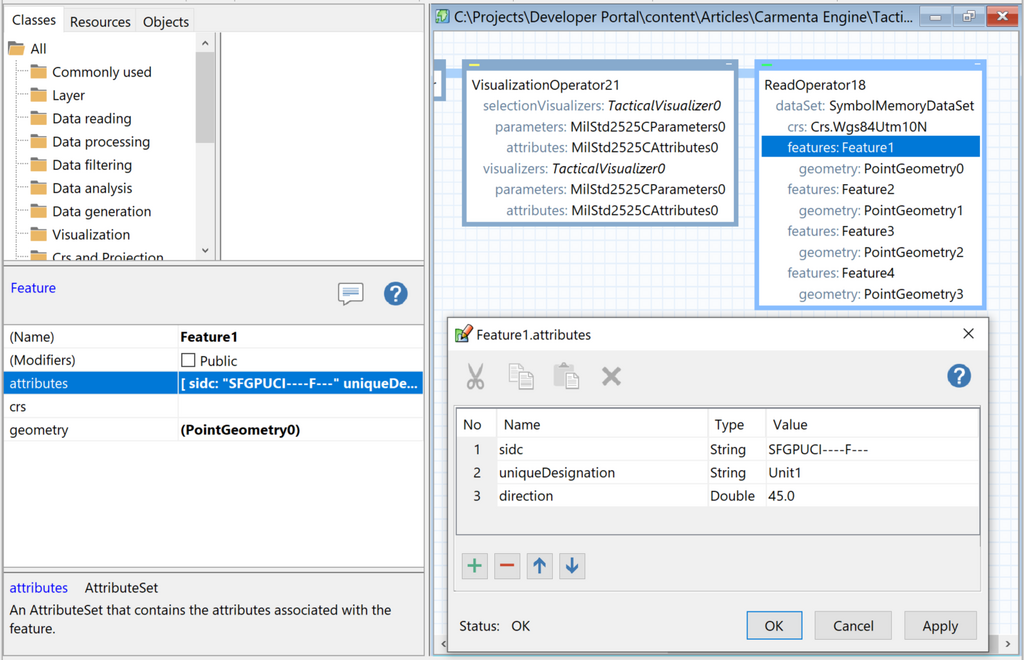
Task: Click the value SFGPUCI----F---
Action: click(x=818, y=449)
